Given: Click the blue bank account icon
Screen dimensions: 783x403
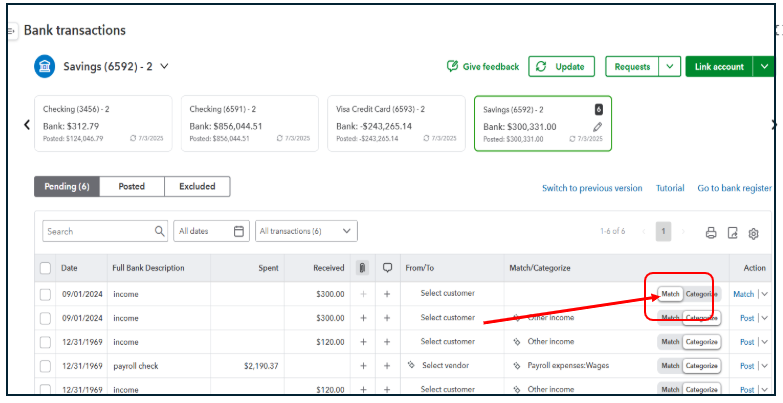Looking at the screenshot, I should click(x=44, y=66).
